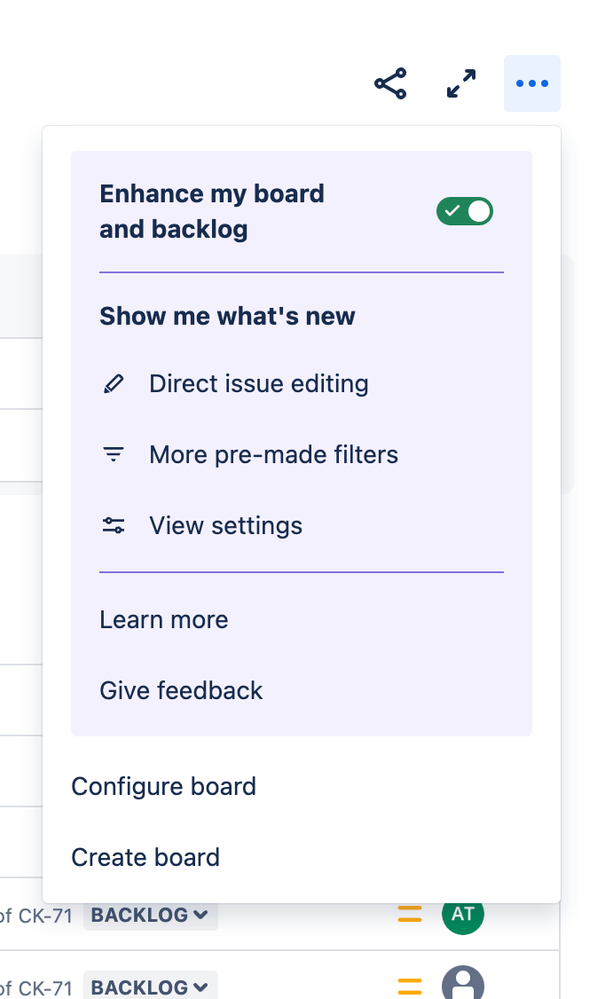Image resolution: width=605 pixels, height=999 pixels.
Task: Click the filter icon beside More pre-made filters
Action: click(114, 455)
